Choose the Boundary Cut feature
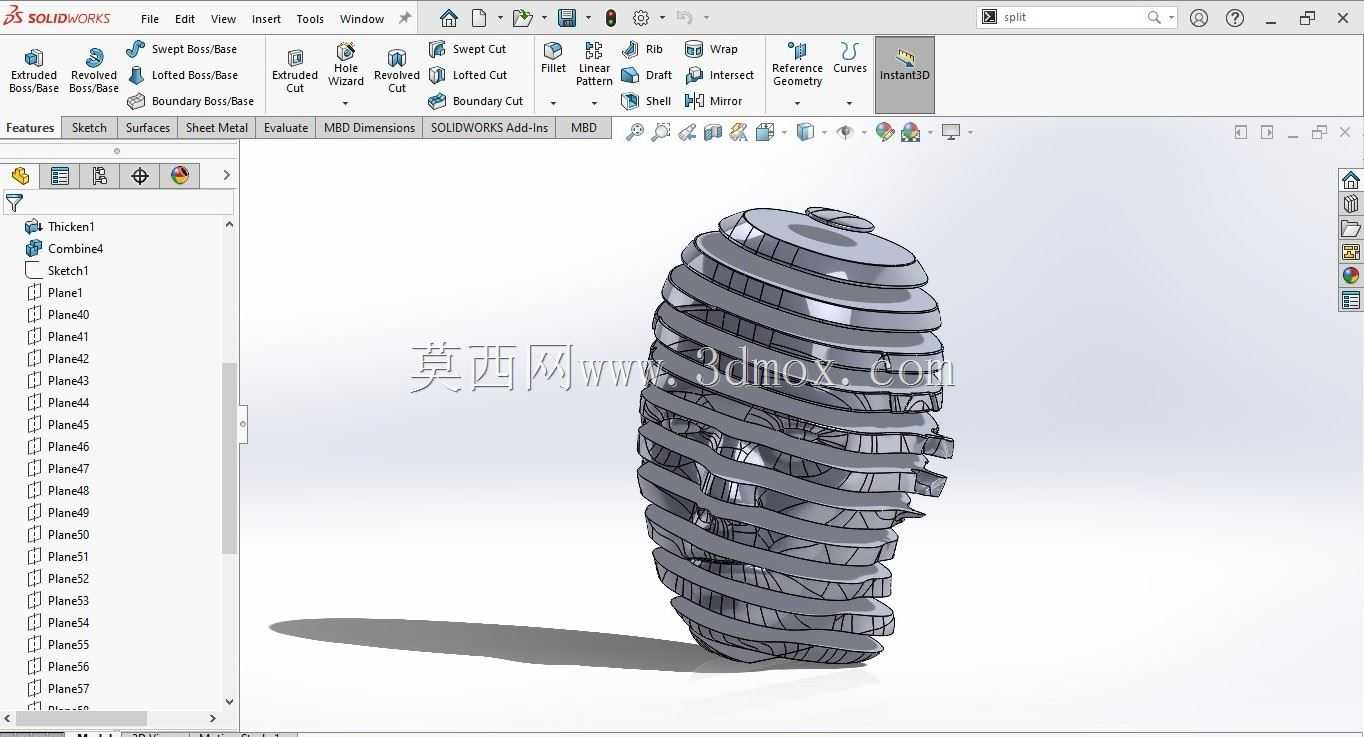This screenshot has width=1364, height=737. (x=476, y=101)
